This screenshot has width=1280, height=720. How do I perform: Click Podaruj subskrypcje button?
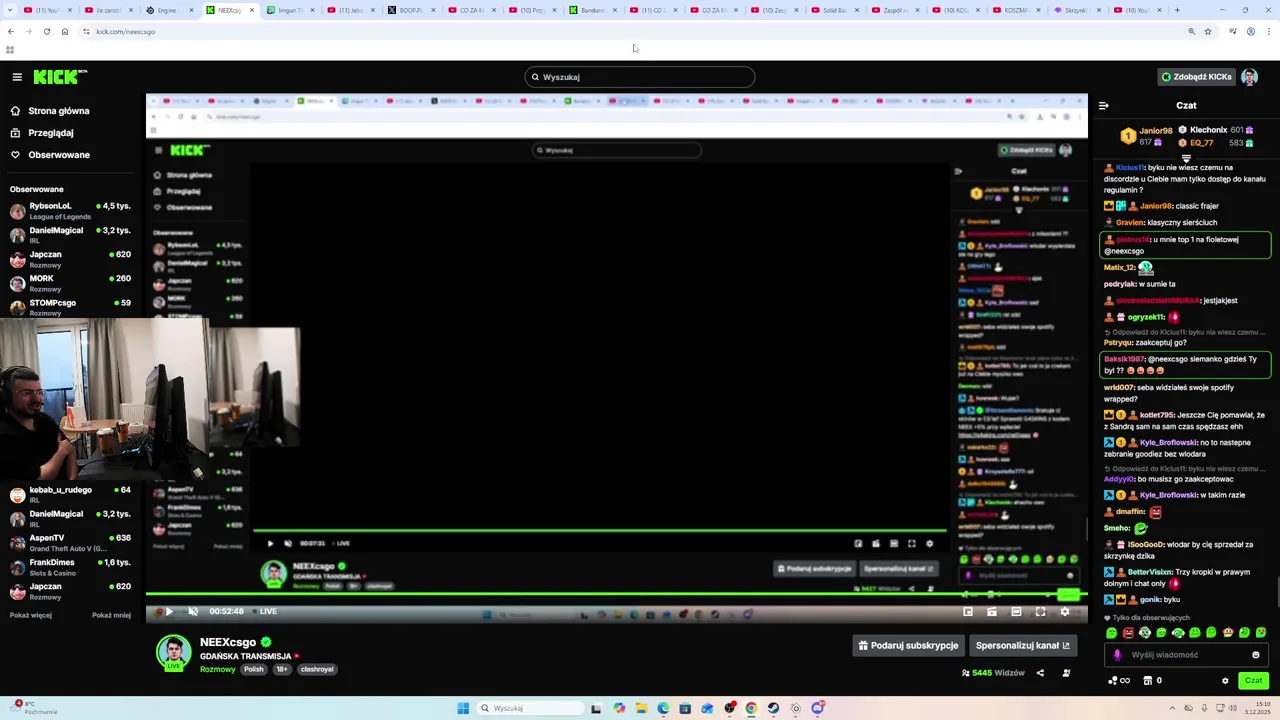click(909, 646)
